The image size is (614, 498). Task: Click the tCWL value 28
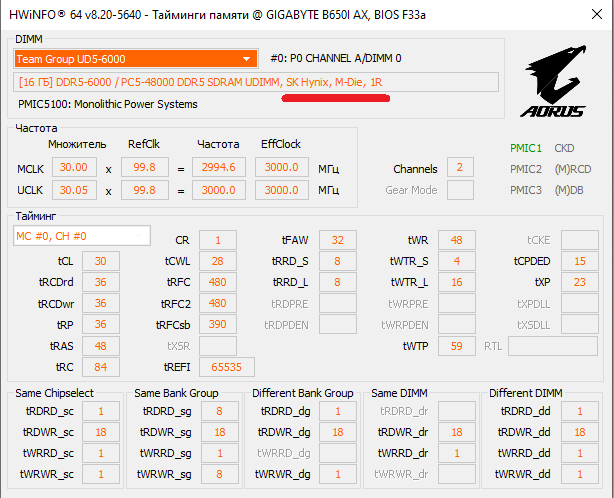tap(218, 261)
